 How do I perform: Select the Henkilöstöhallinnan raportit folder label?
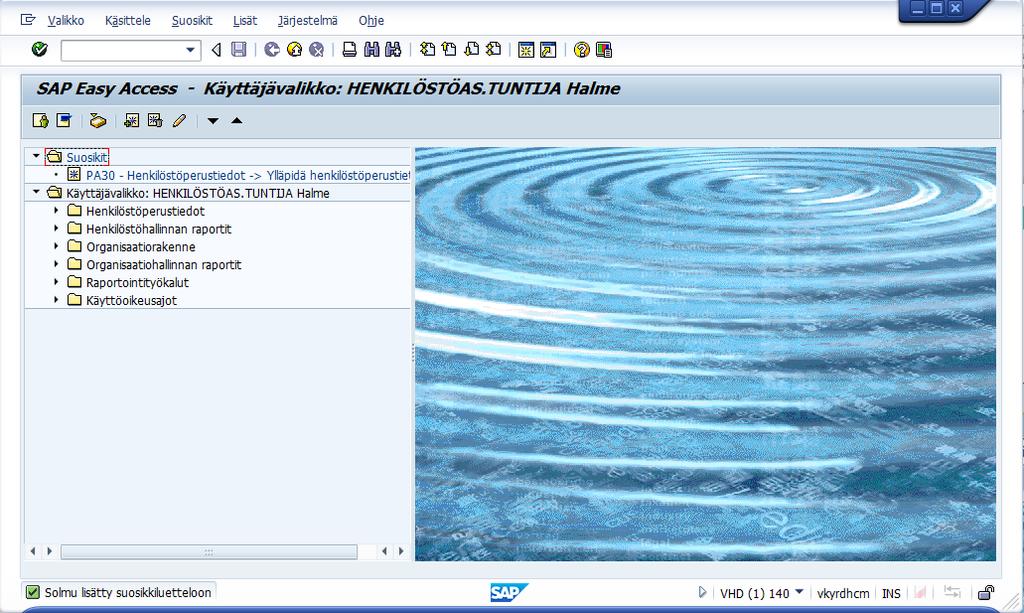pyautogui.click(x=159, y=229)
